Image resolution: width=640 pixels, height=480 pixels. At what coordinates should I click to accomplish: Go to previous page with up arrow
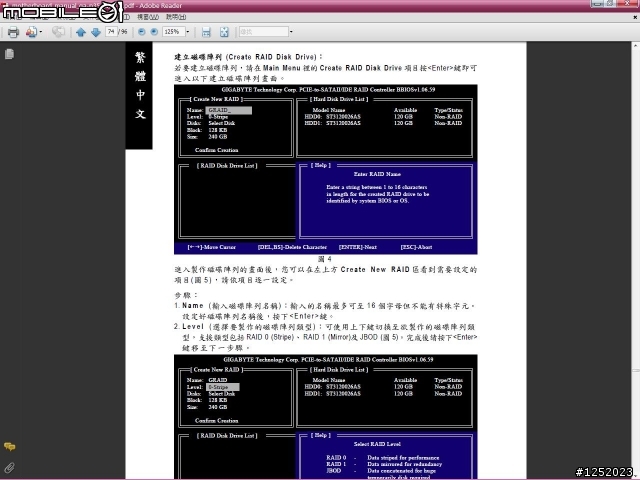click(81, 32)
